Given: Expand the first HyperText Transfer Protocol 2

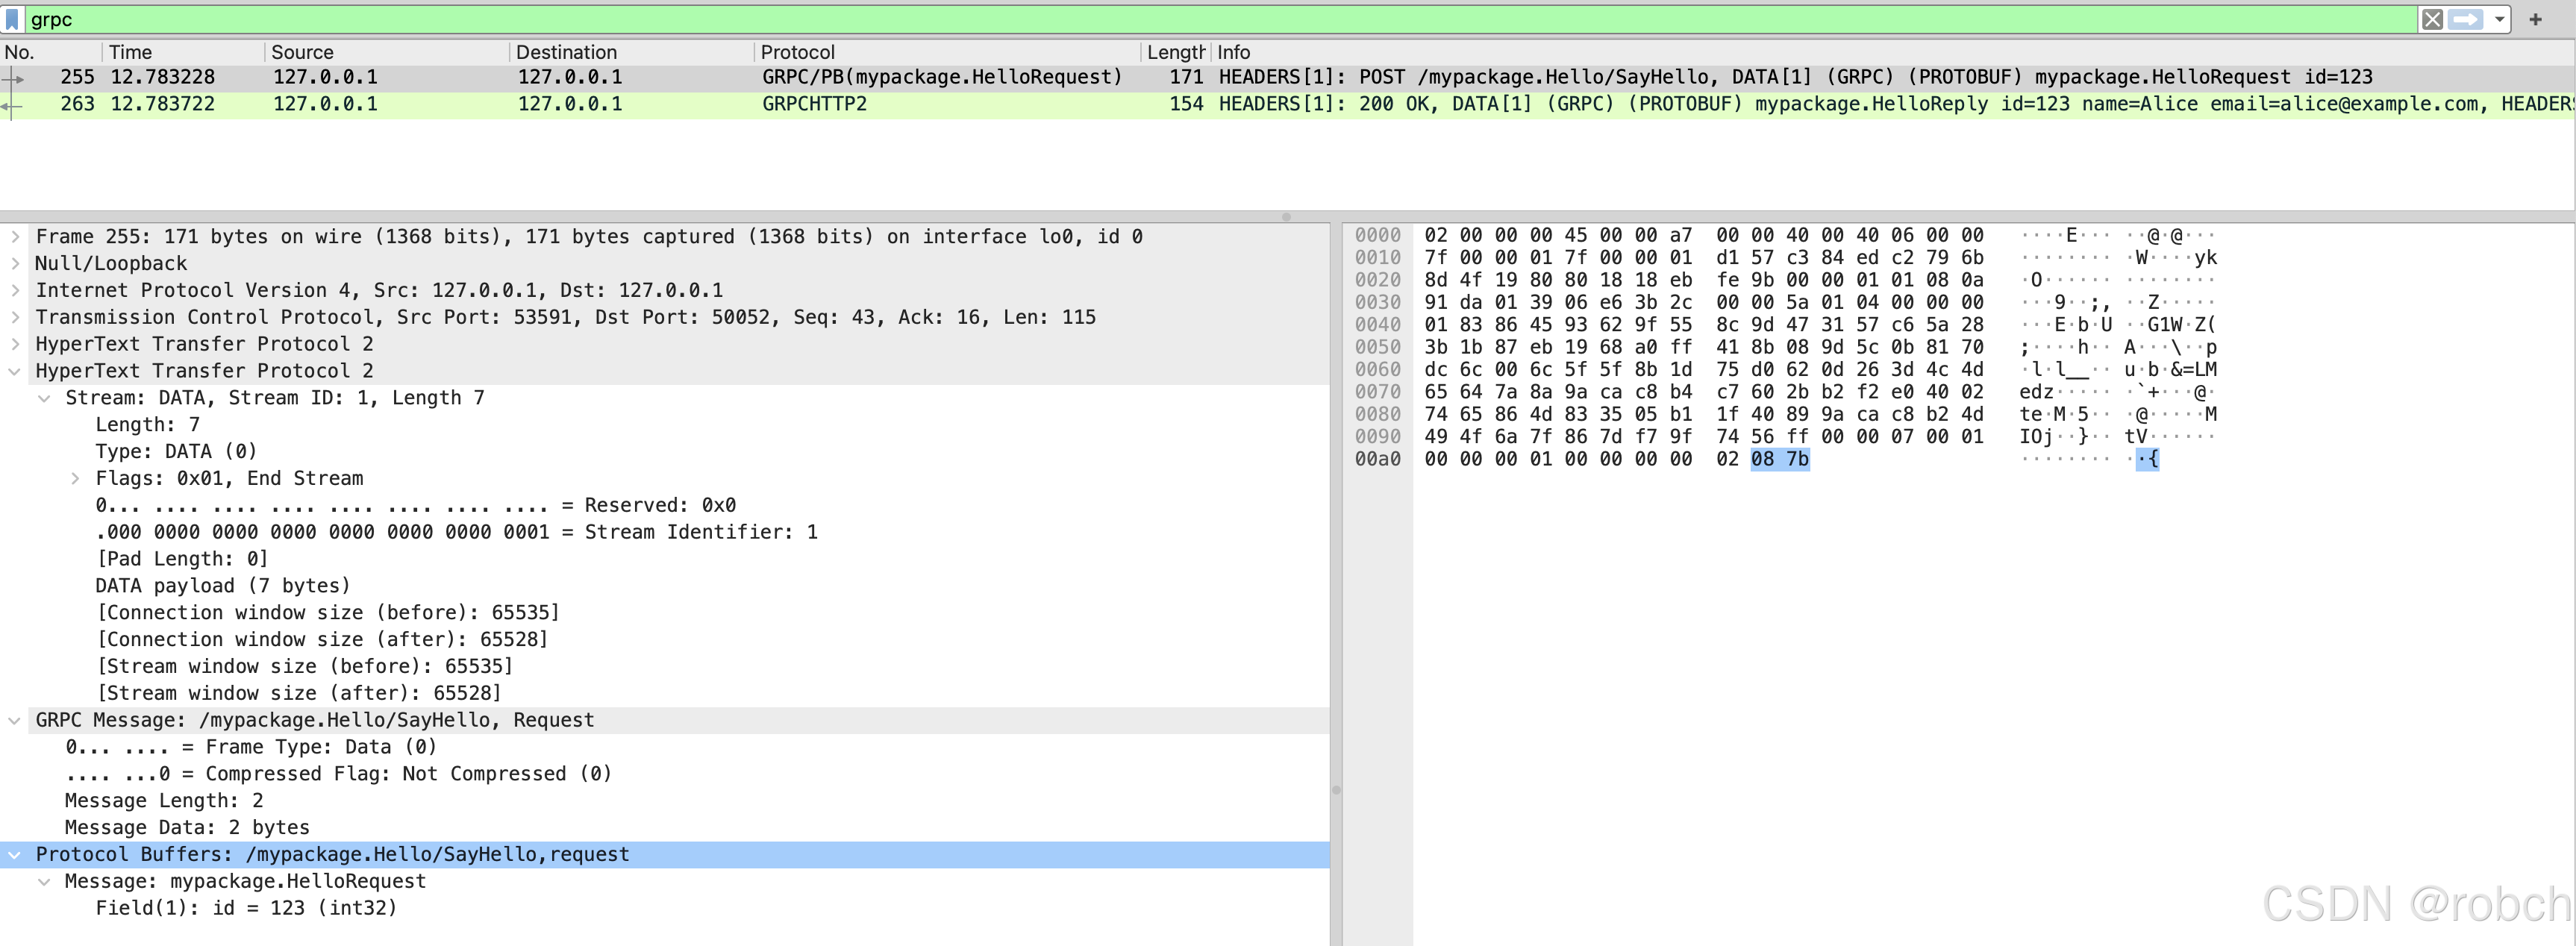Looking at the screenshot, I should tap(15, 344).
